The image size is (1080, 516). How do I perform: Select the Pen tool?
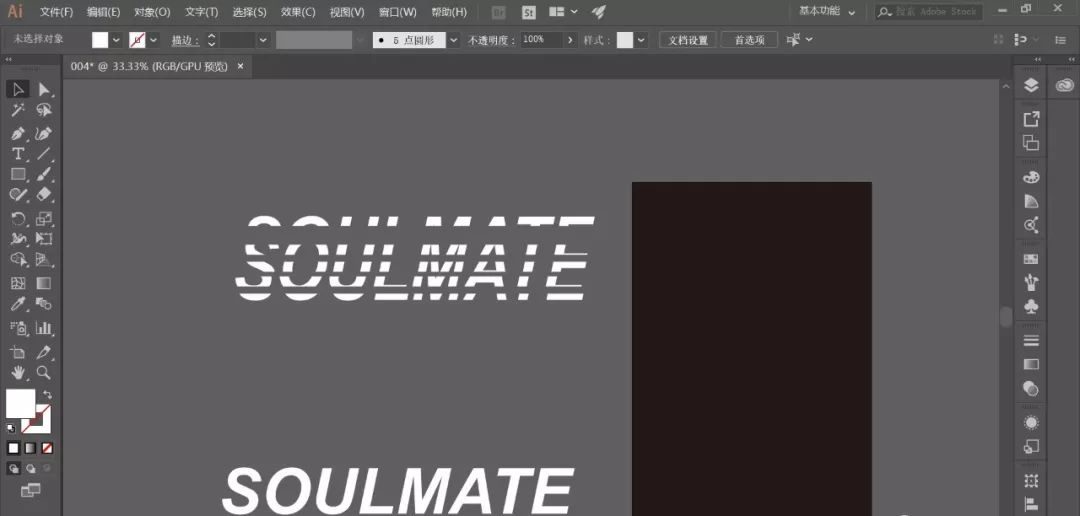[x=18, y=133]
